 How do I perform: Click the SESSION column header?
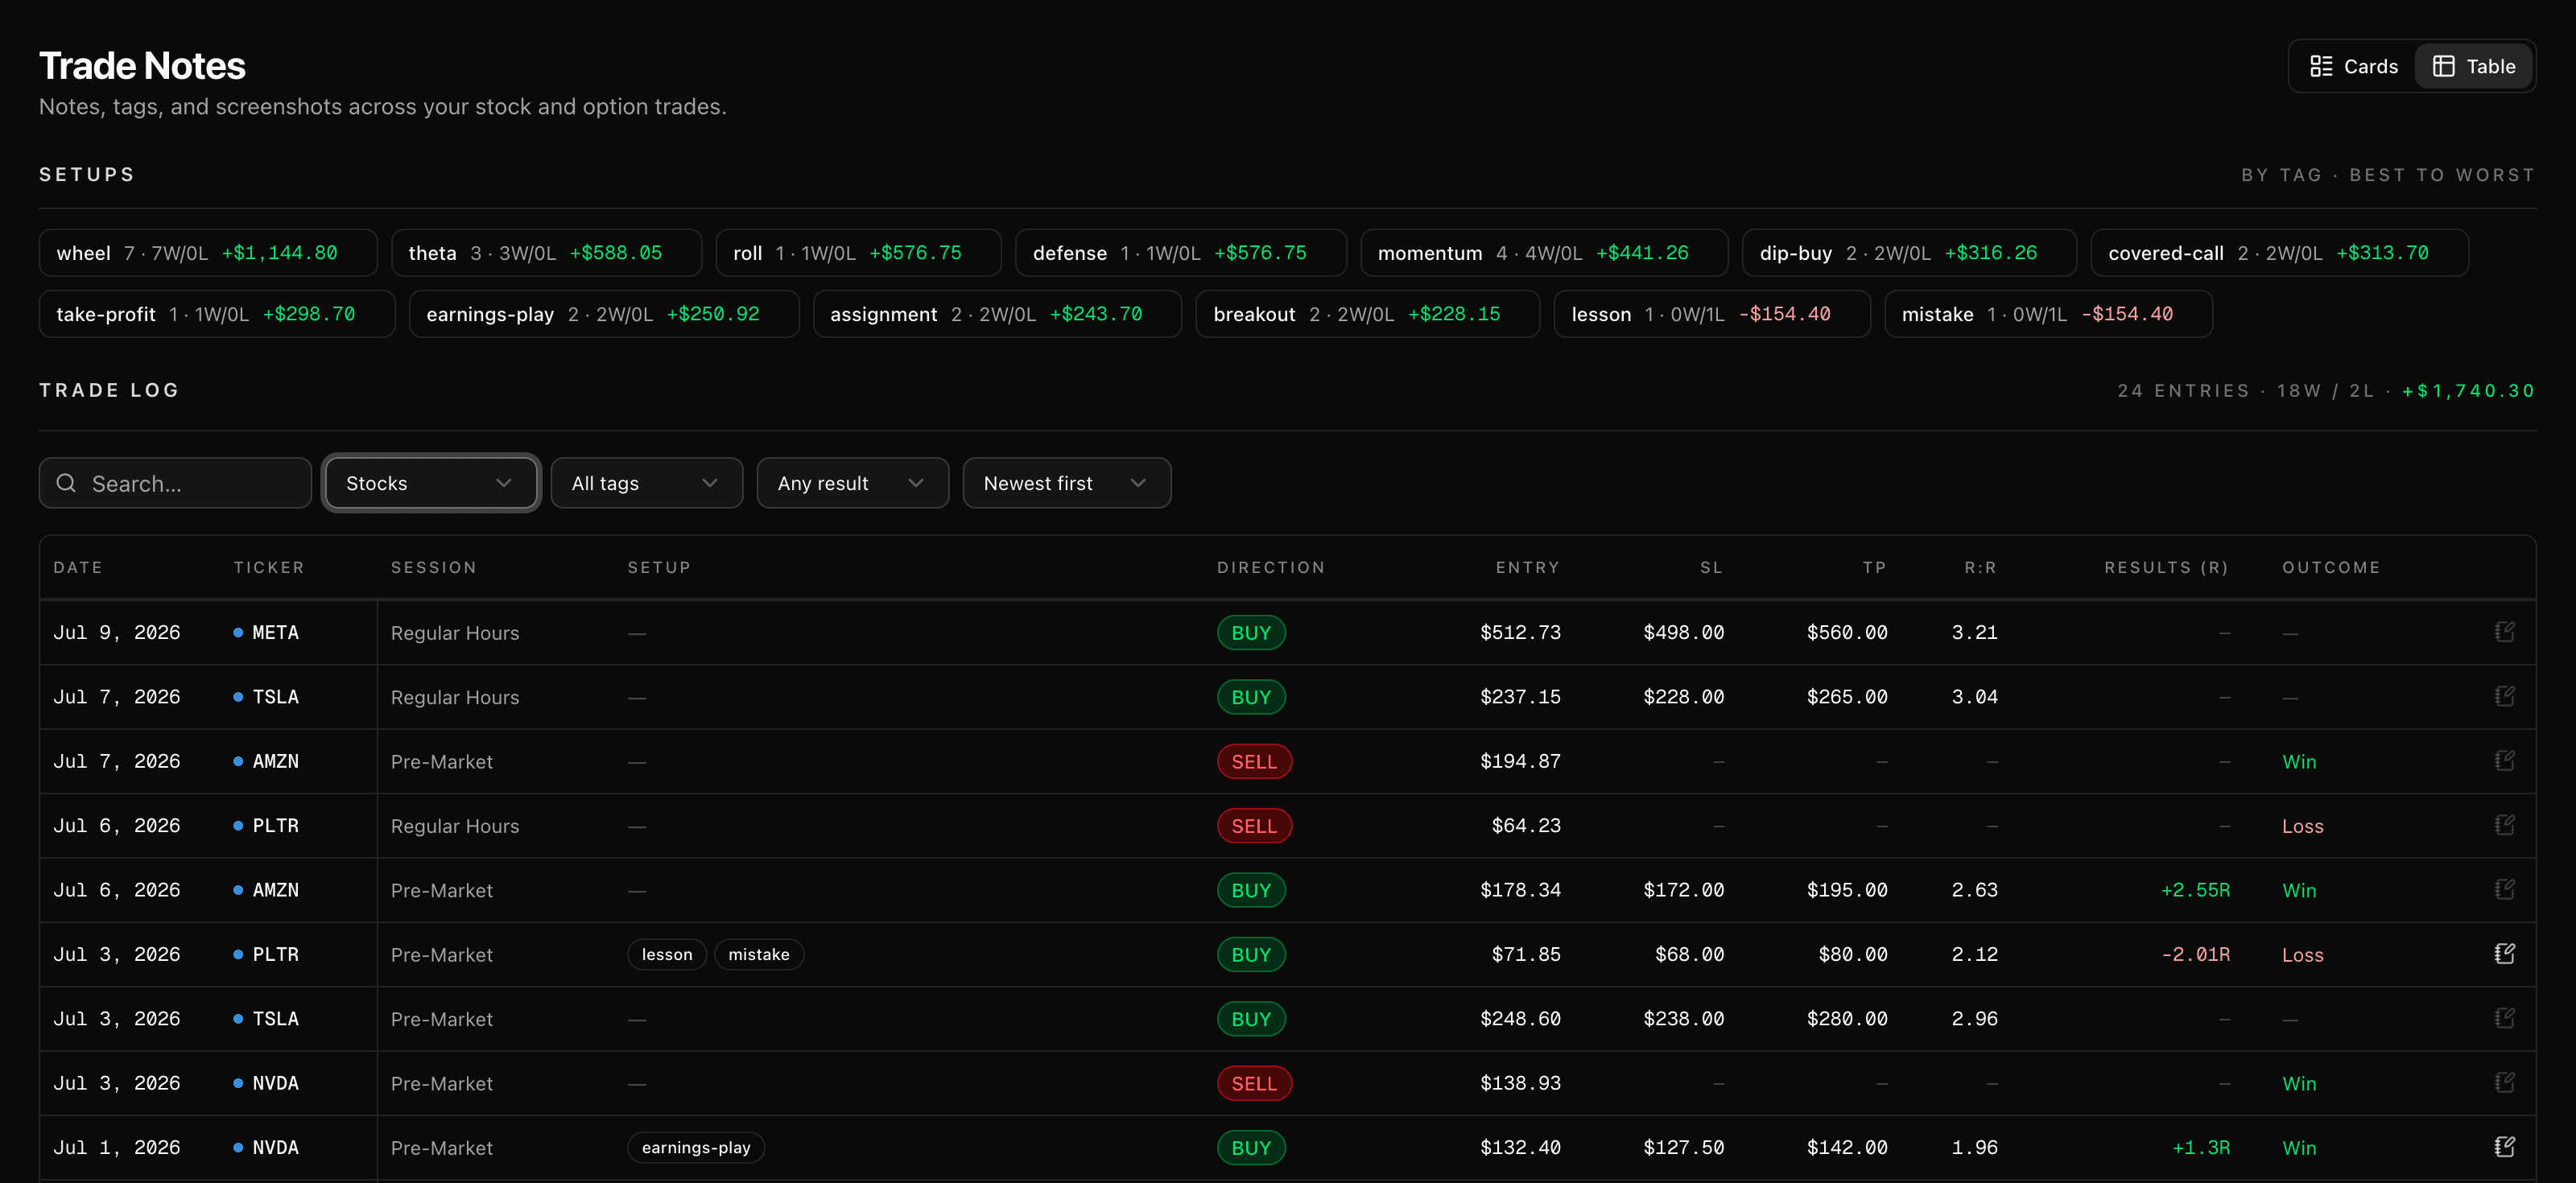coord(434,567)
